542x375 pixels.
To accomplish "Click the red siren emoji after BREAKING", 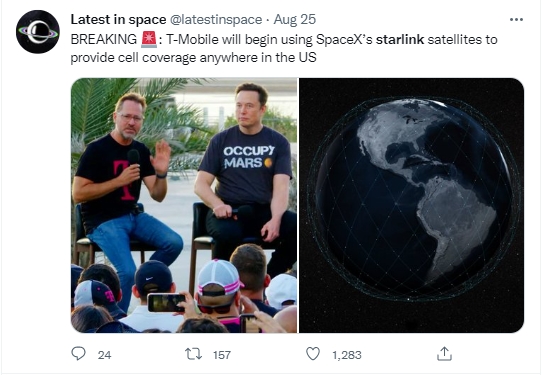I will coord(149,39).
